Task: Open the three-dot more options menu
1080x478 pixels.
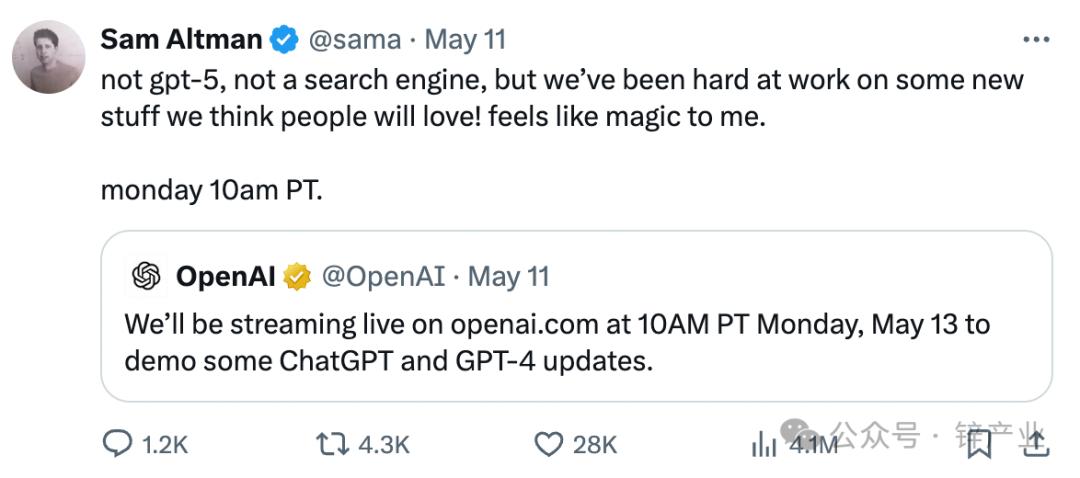Action: pos(1034,40)
